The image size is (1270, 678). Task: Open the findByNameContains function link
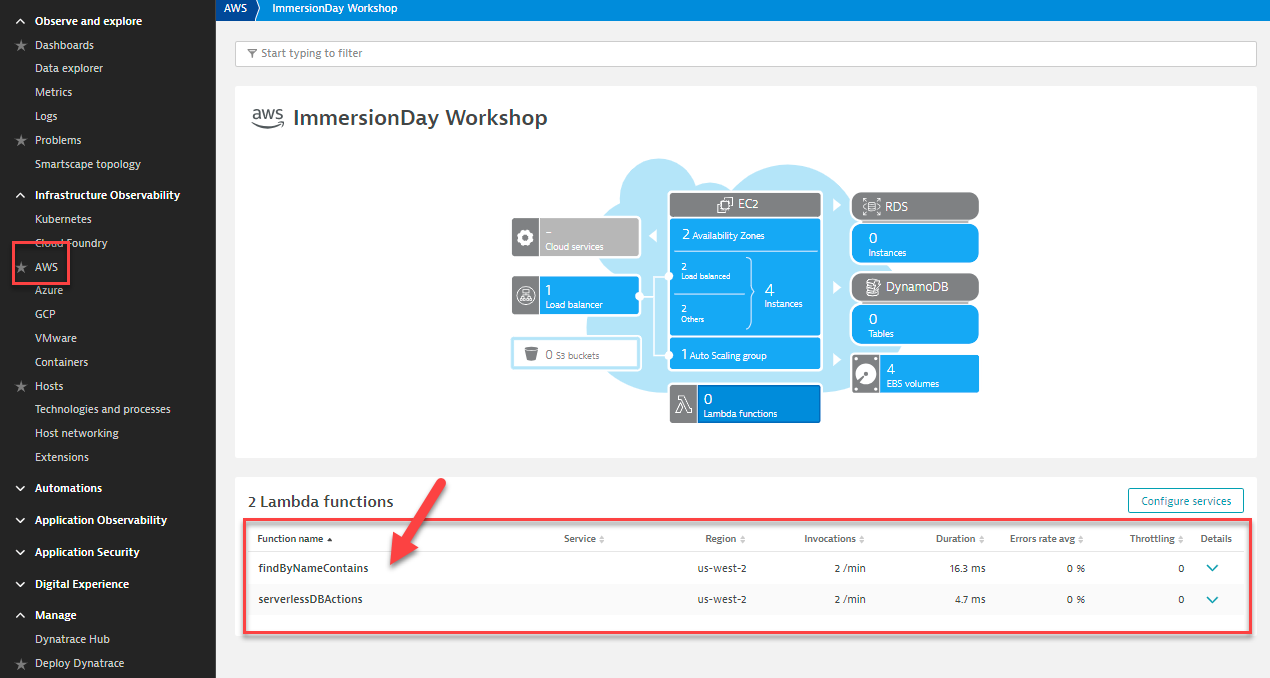[313, 568]
